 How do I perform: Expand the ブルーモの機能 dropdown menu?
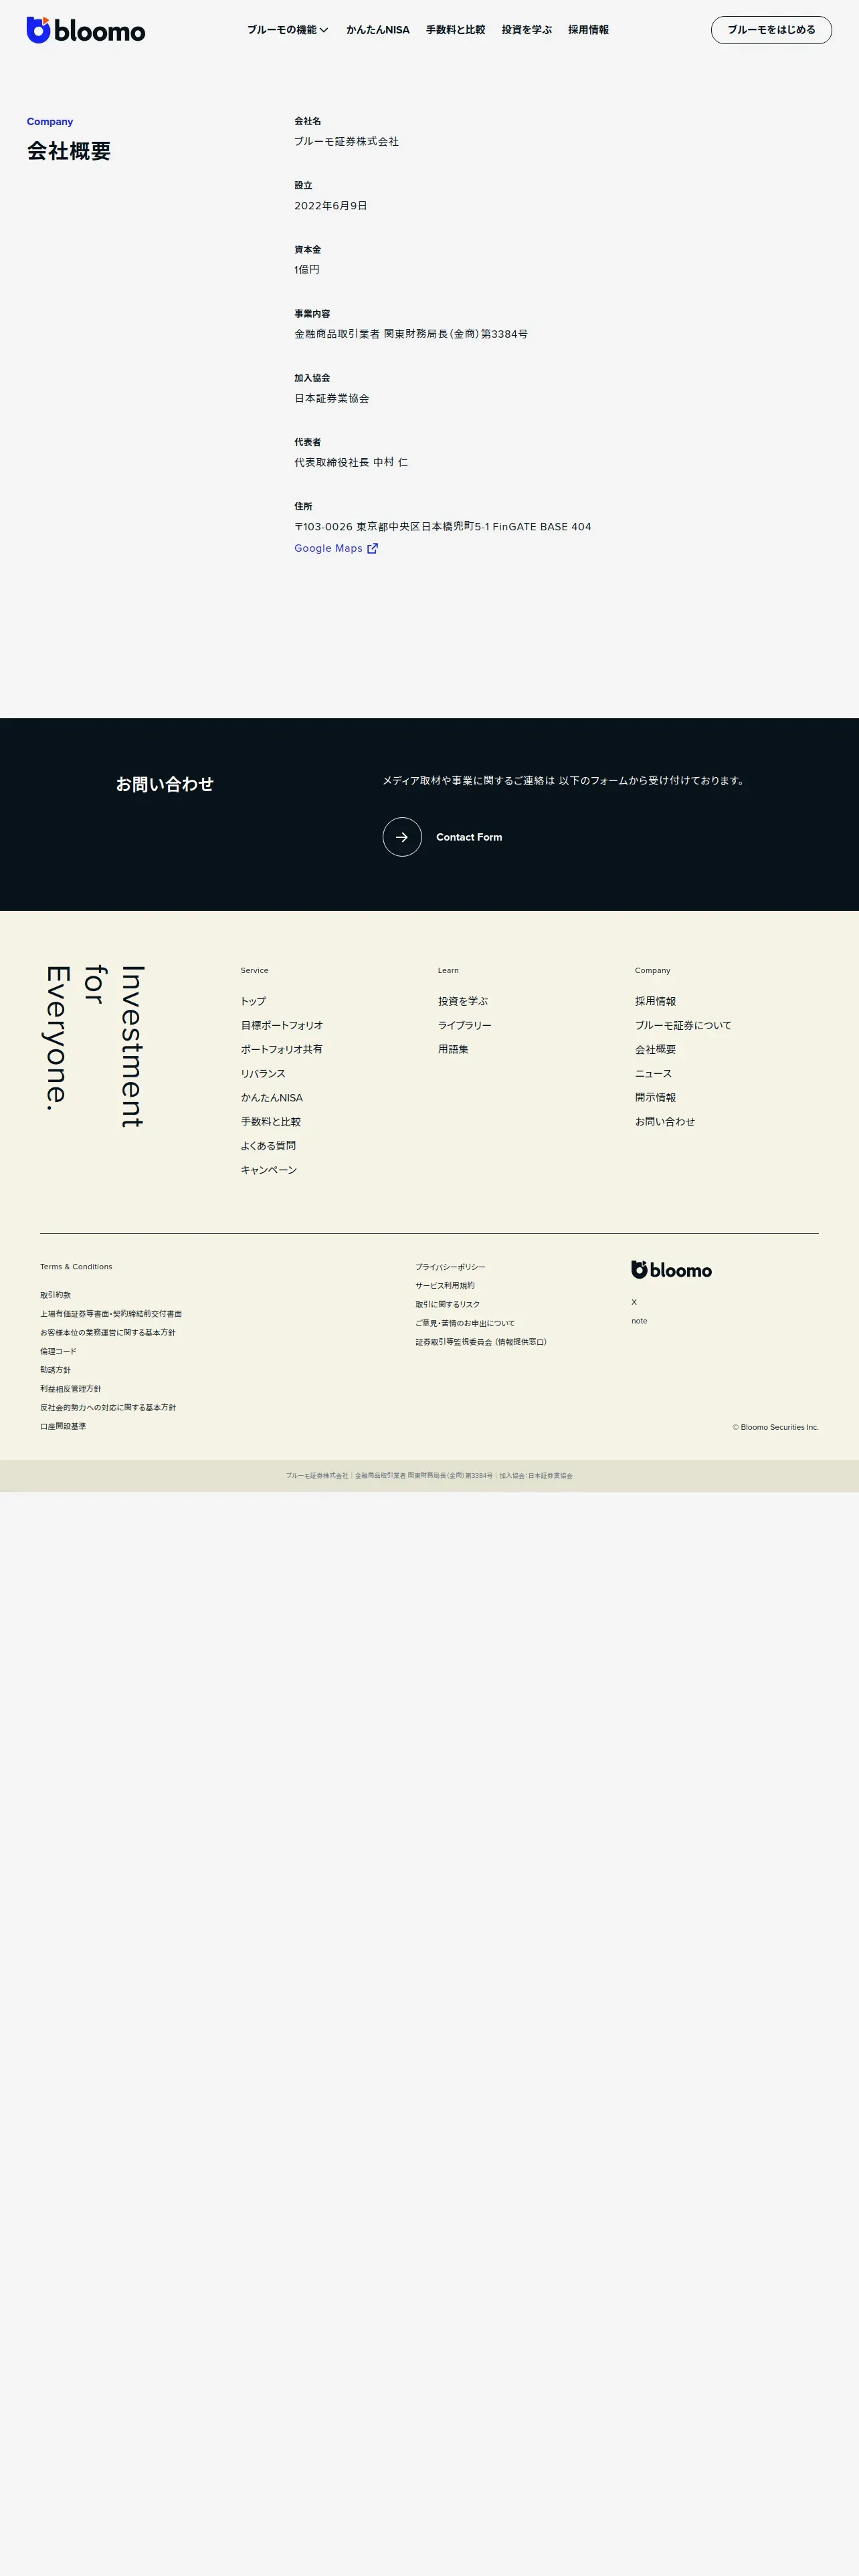288,30
